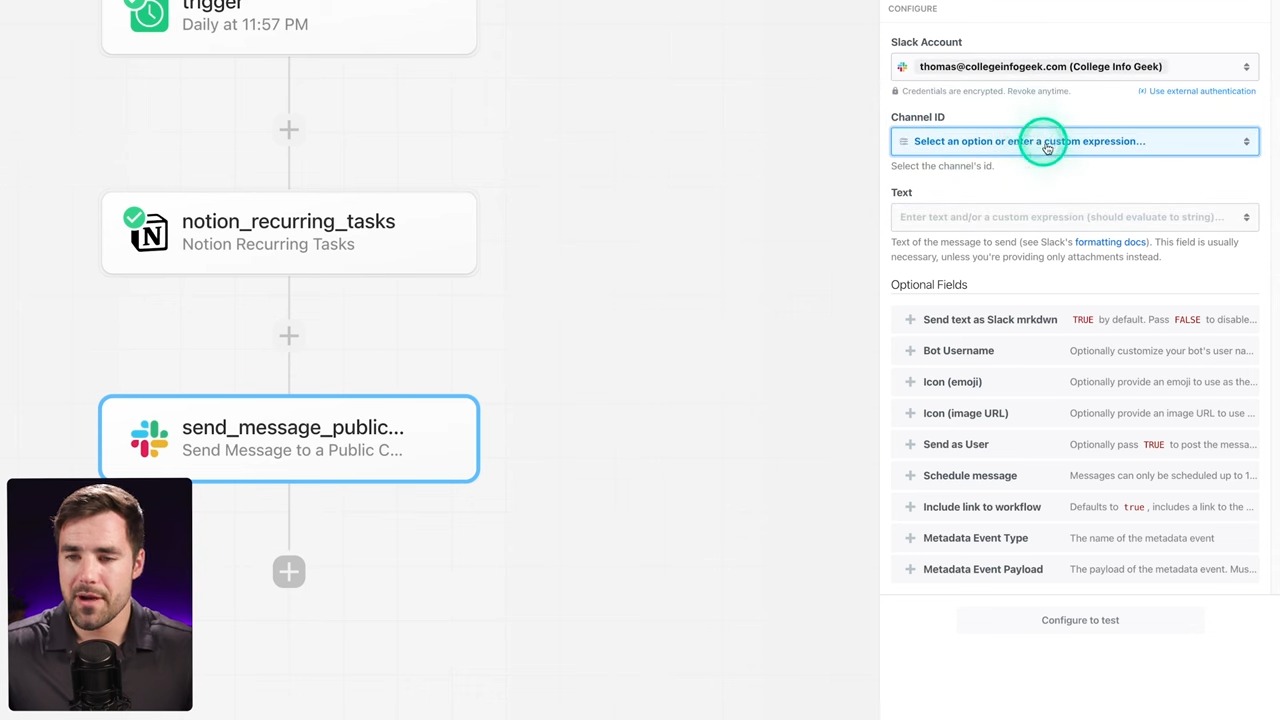The width and height of the screenshot is (1280, 720).
Task: Click the Configure to test button
Action: [x=1080, y=620]
